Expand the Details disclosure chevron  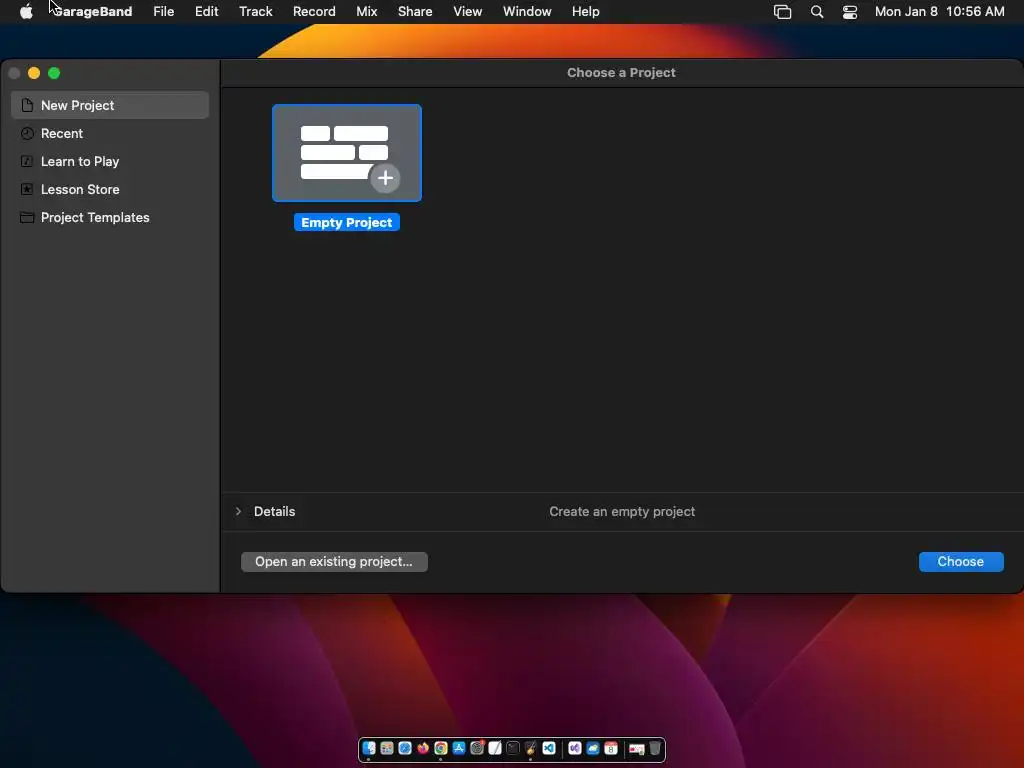click(238, 511)
